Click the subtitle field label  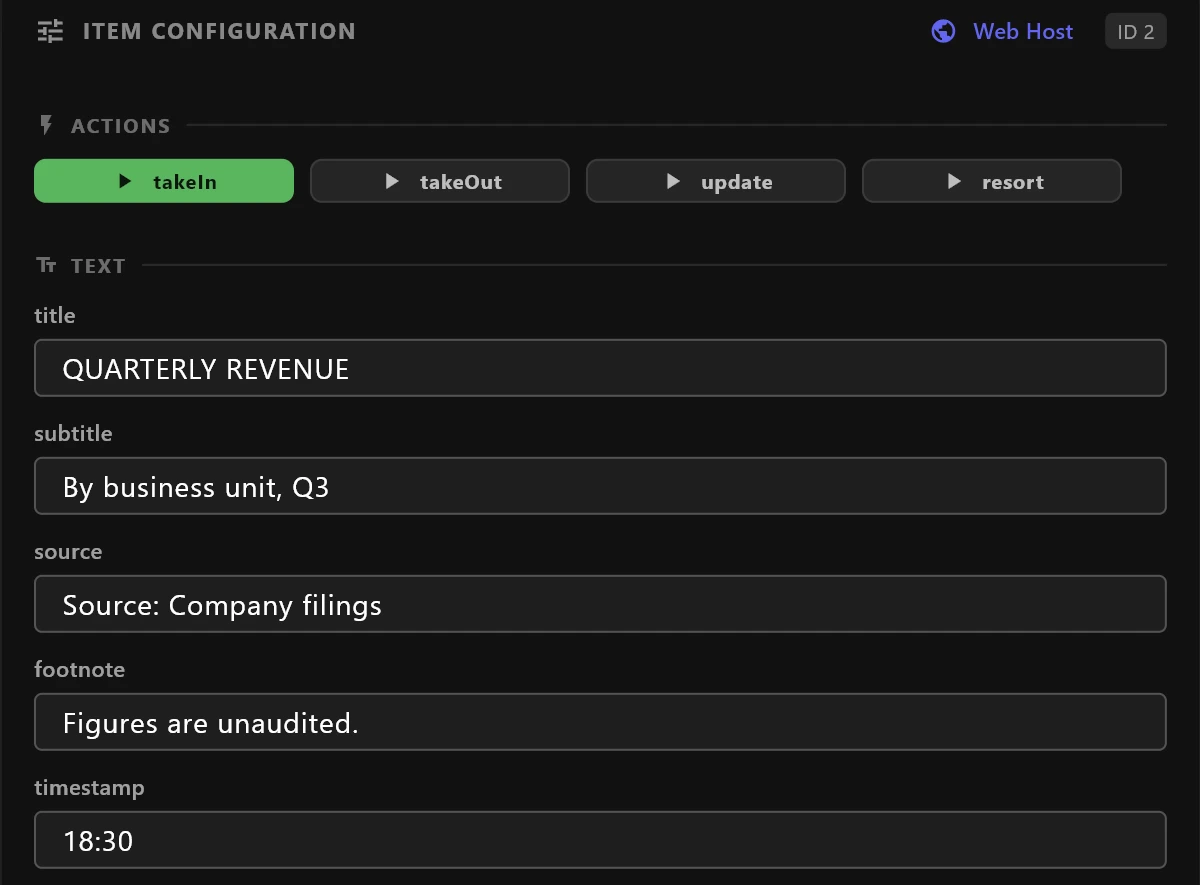(x=73, y=433)
